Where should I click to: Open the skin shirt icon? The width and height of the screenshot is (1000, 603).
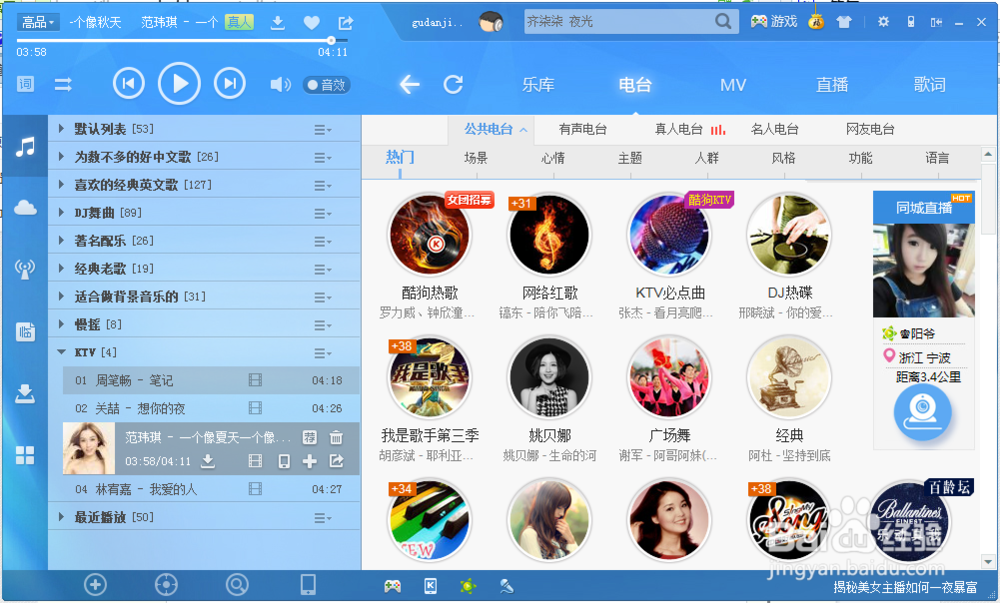(x=844, y=22)
